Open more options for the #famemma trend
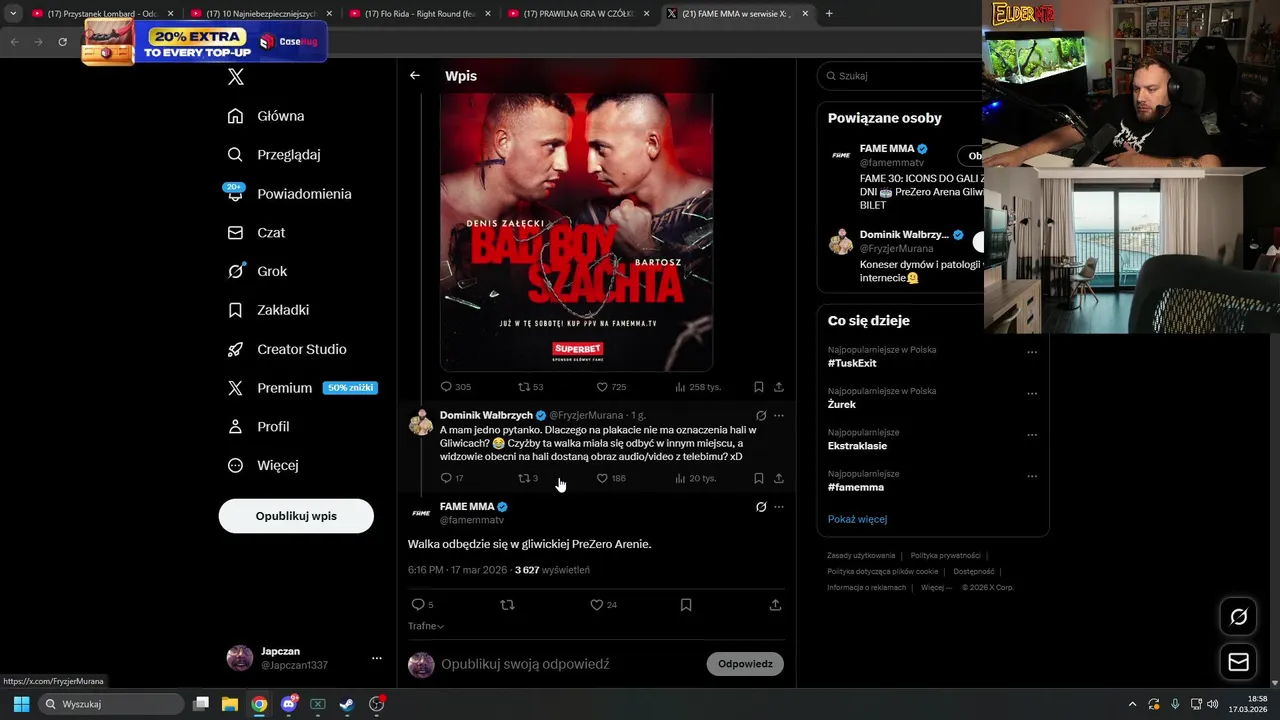 pyautogui.click(x=1032, y=476)
